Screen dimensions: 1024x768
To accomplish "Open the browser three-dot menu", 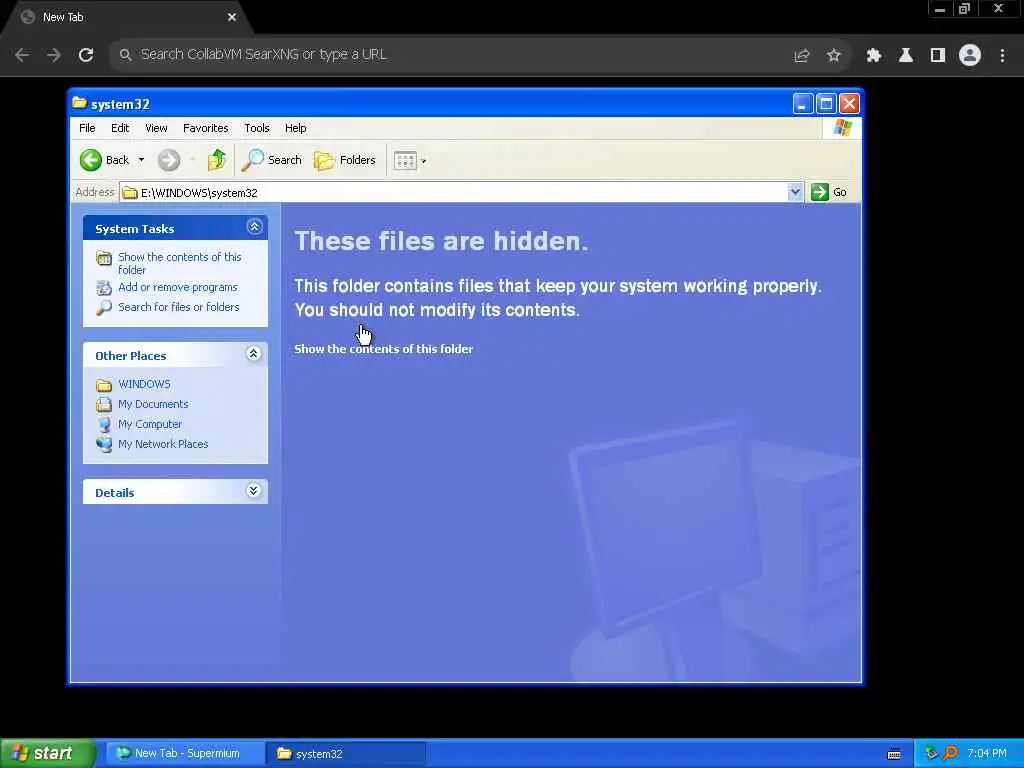I will (x=1002, y=56).
